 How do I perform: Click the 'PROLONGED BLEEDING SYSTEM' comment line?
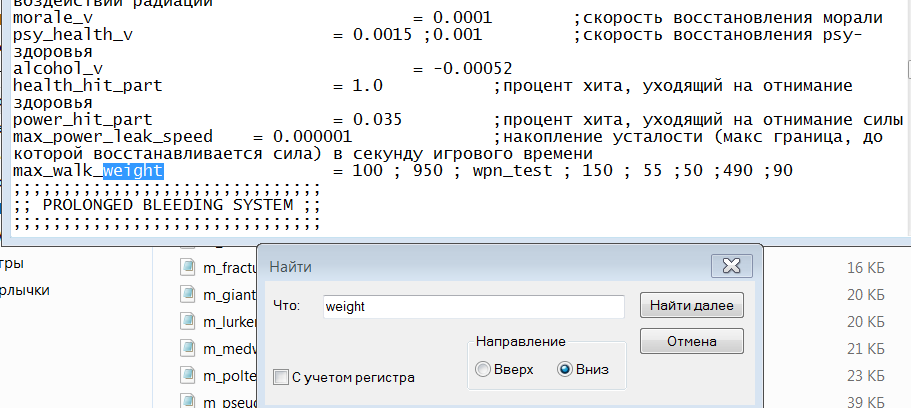click(x=167, y=205)
